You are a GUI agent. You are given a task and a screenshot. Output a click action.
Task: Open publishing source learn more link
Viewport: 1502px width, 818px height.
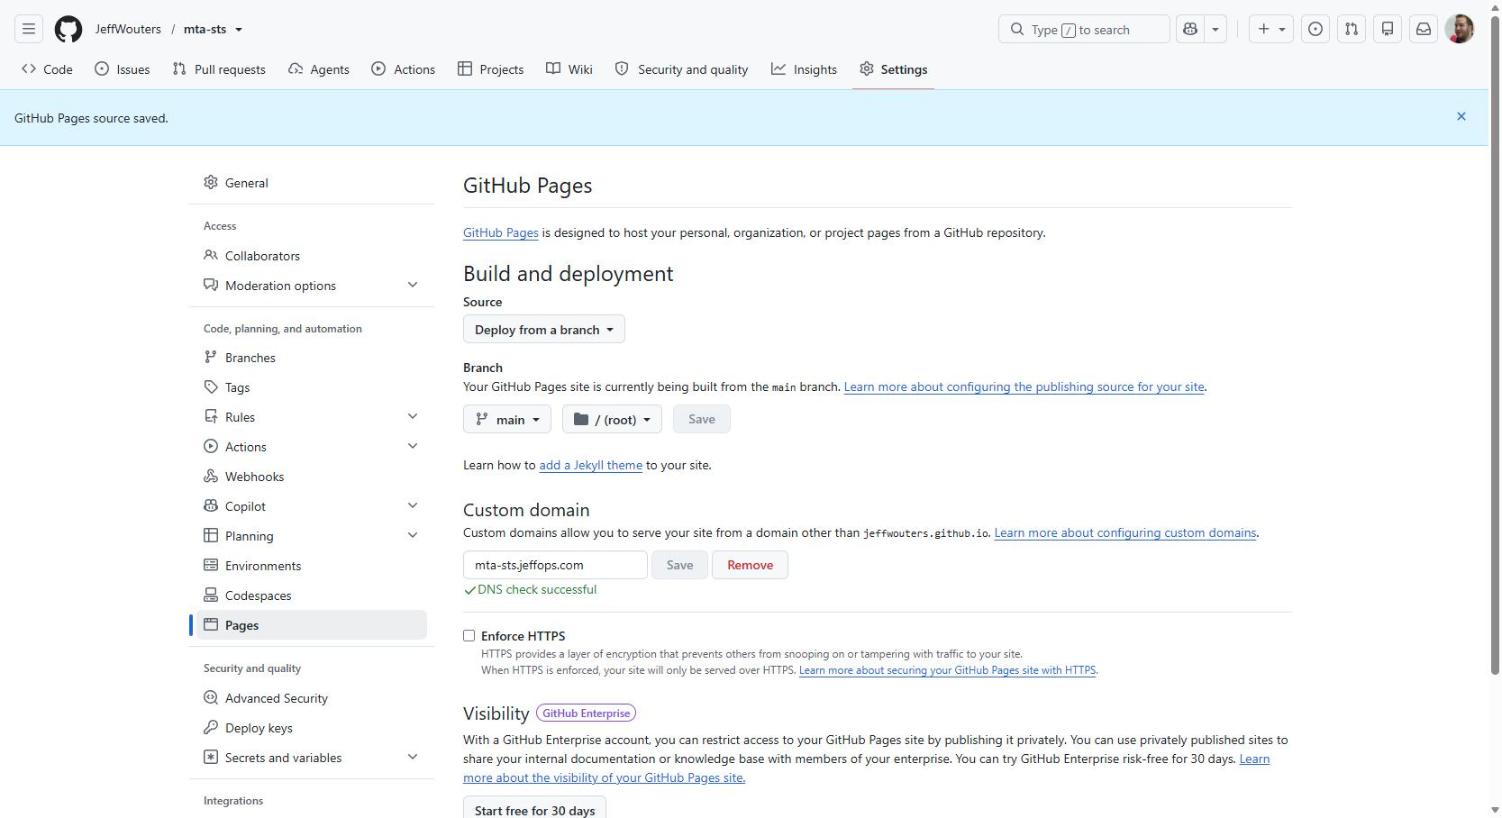(x=1024, y=387)
